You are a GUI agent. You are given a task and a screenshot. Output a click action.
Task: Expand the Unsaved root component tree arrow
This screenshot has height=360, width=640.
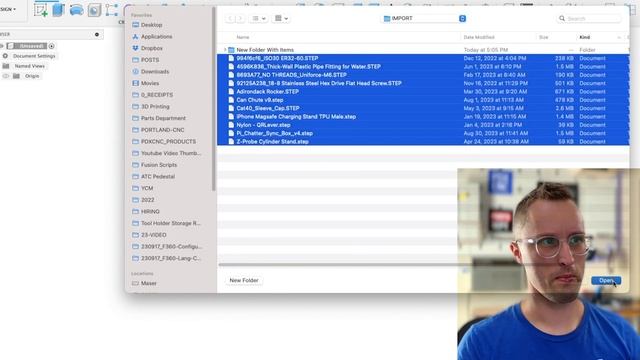click(2, 46)
